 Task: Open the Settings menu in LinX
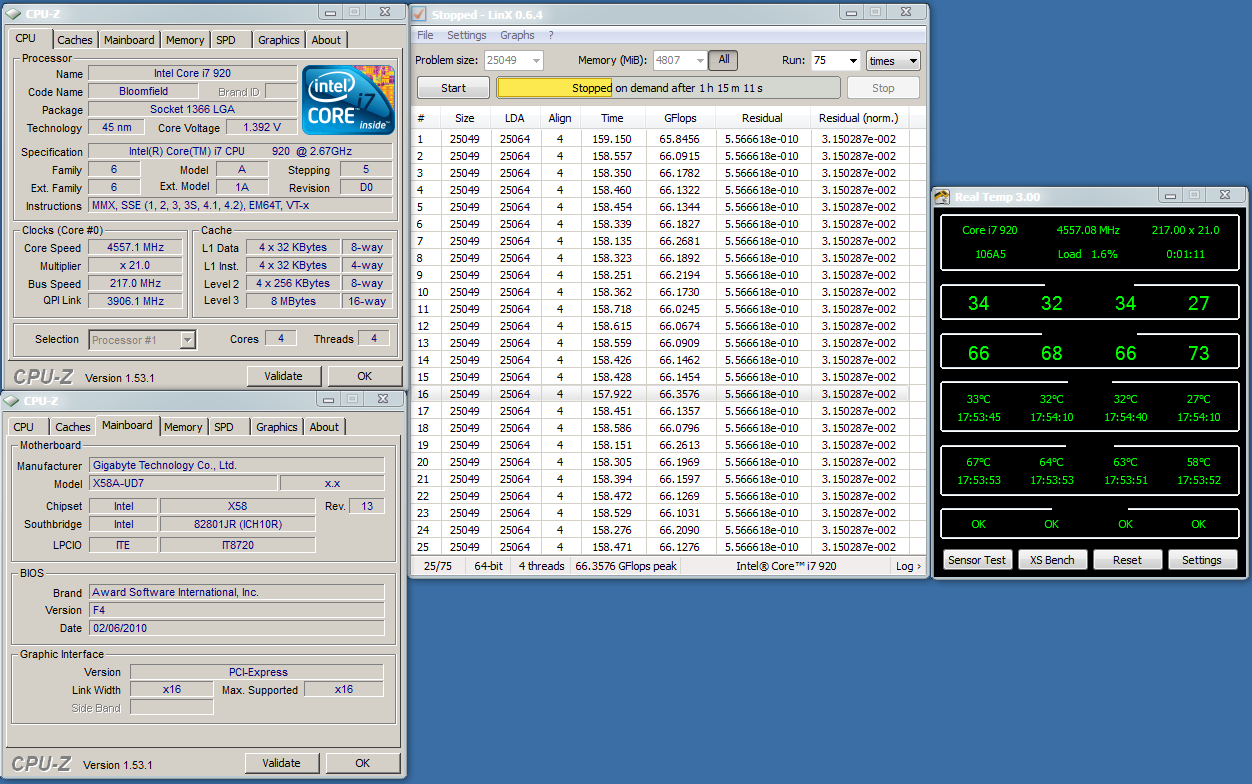[x=466, y=35]
